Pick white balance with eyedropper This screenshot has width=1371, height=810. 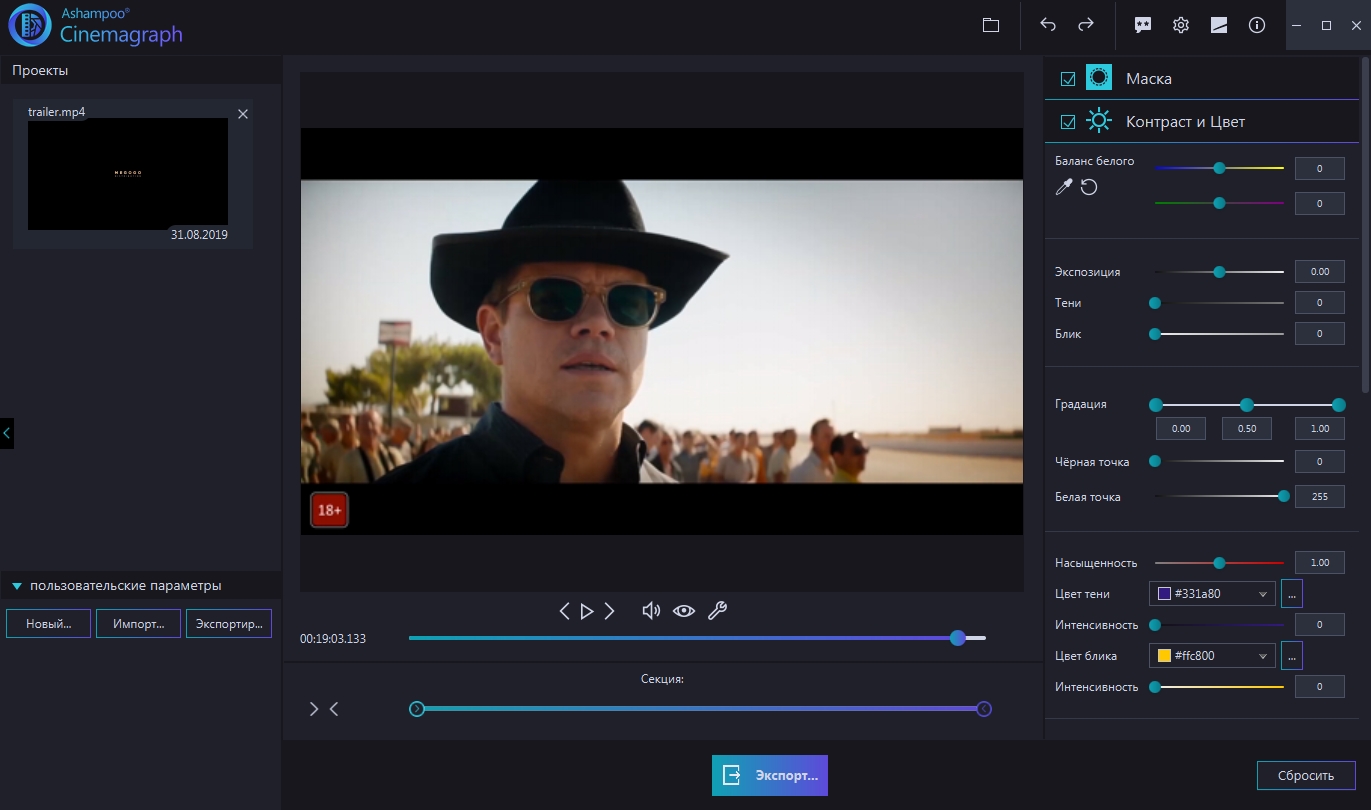[1064, 187]
